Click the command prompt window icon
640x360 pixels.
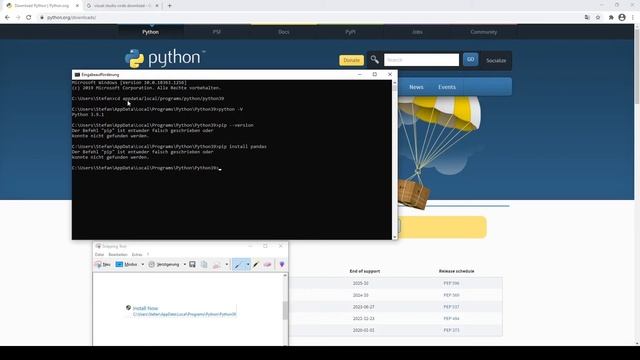pos(77,75)
